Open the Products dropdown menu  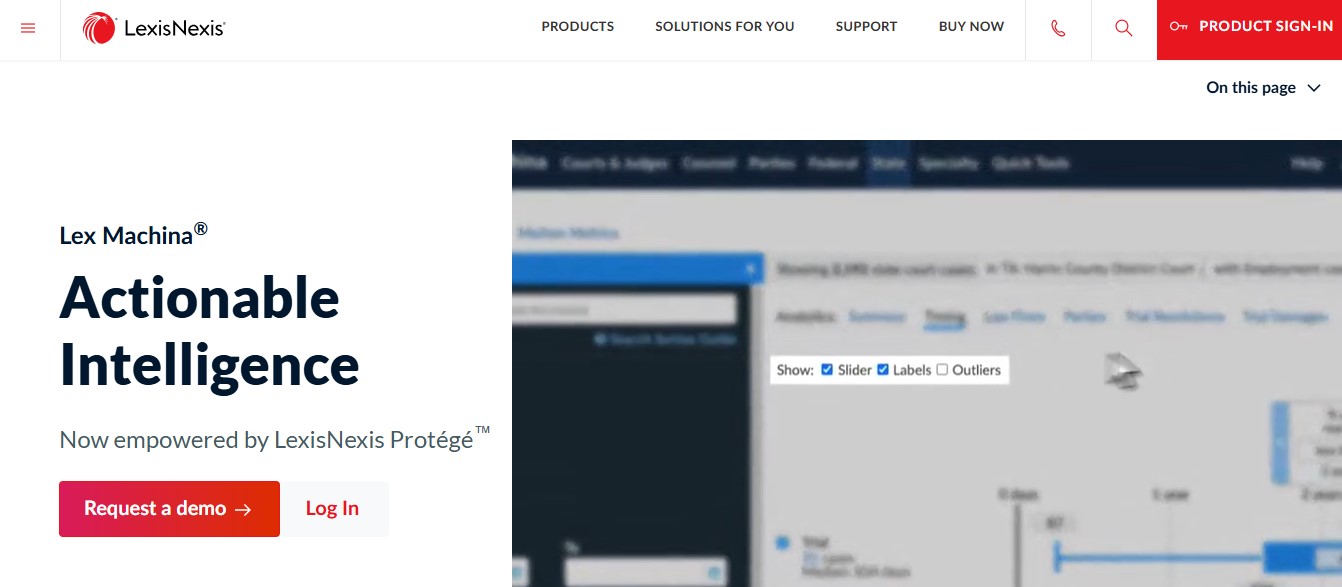pyautogui.click(x=577, y=27)
